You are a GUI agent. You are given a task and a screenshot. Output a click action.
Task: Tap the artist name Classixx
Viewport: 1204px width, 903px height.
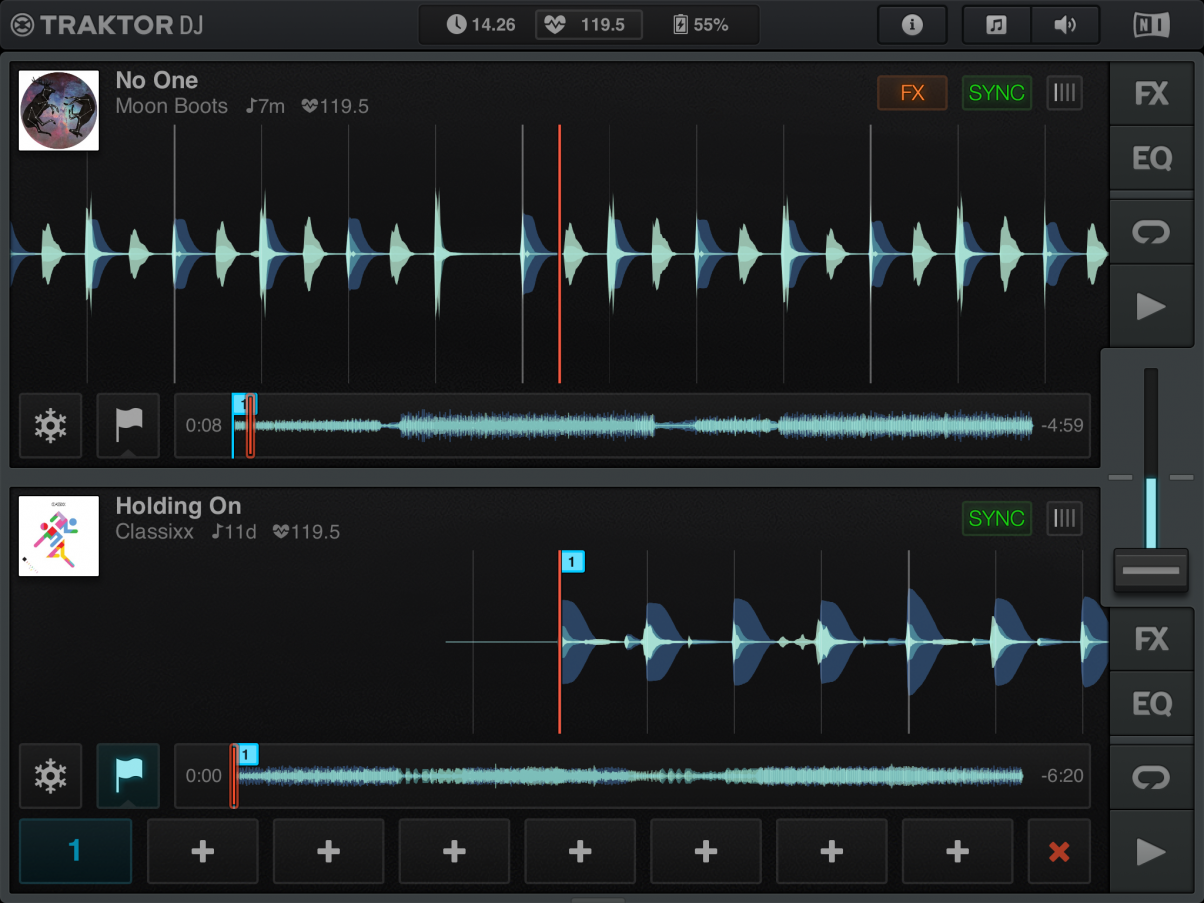[x=155, y=532]
